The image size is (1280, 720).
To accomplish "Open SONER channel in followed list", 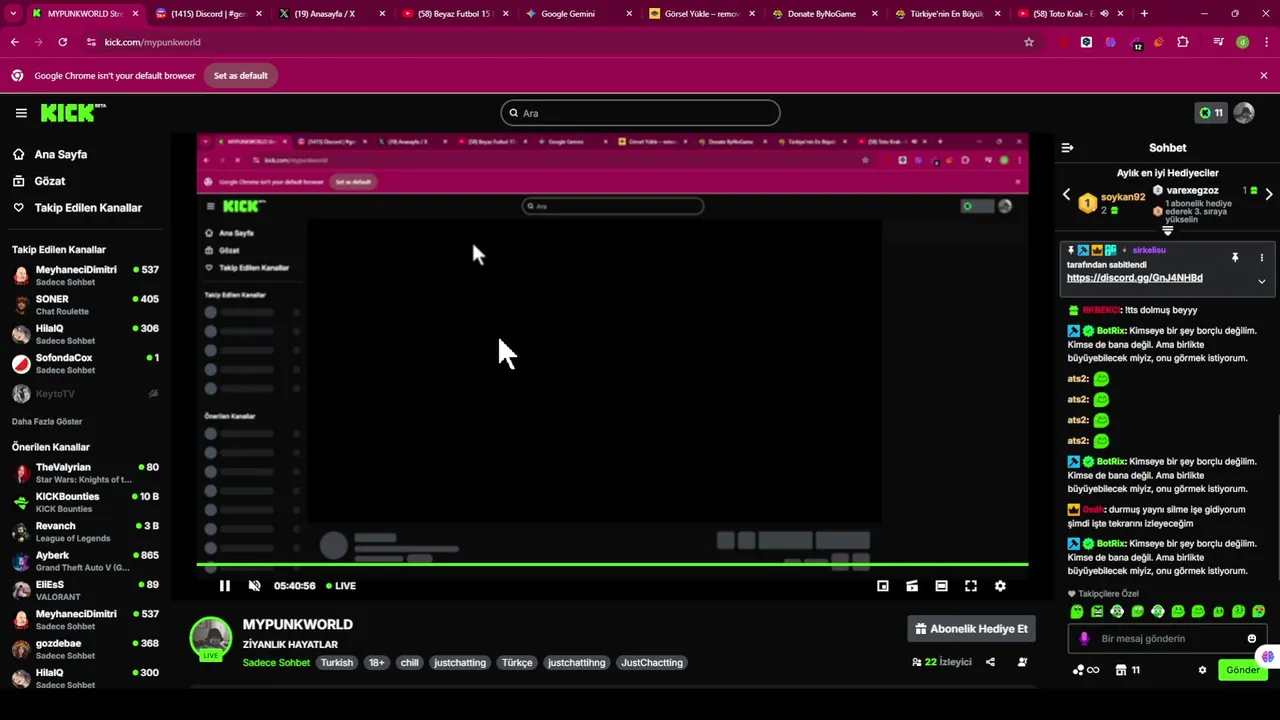I will click(x=85, y=305).
